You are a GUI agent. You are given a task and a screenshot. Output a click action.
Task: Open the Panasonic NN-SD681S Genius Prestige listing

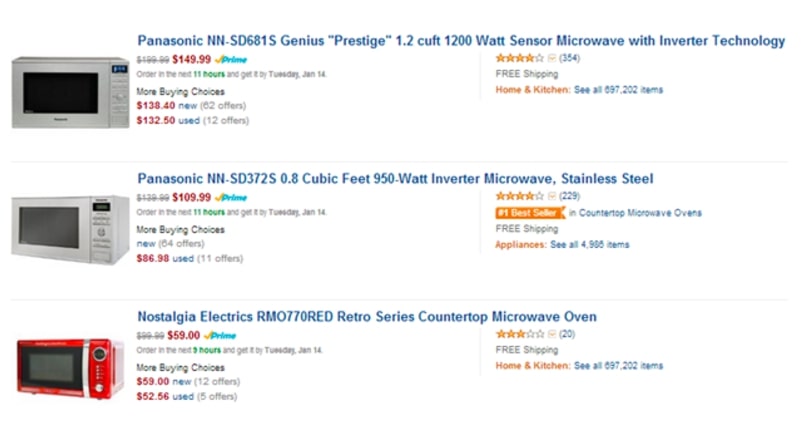460,41
